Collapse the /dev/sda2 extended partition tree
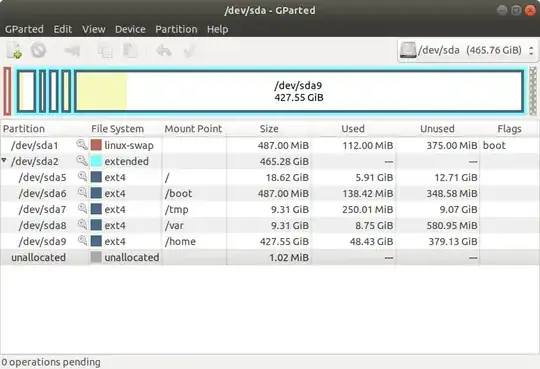Viewport: 540px width, 369px height. (4, 161)
